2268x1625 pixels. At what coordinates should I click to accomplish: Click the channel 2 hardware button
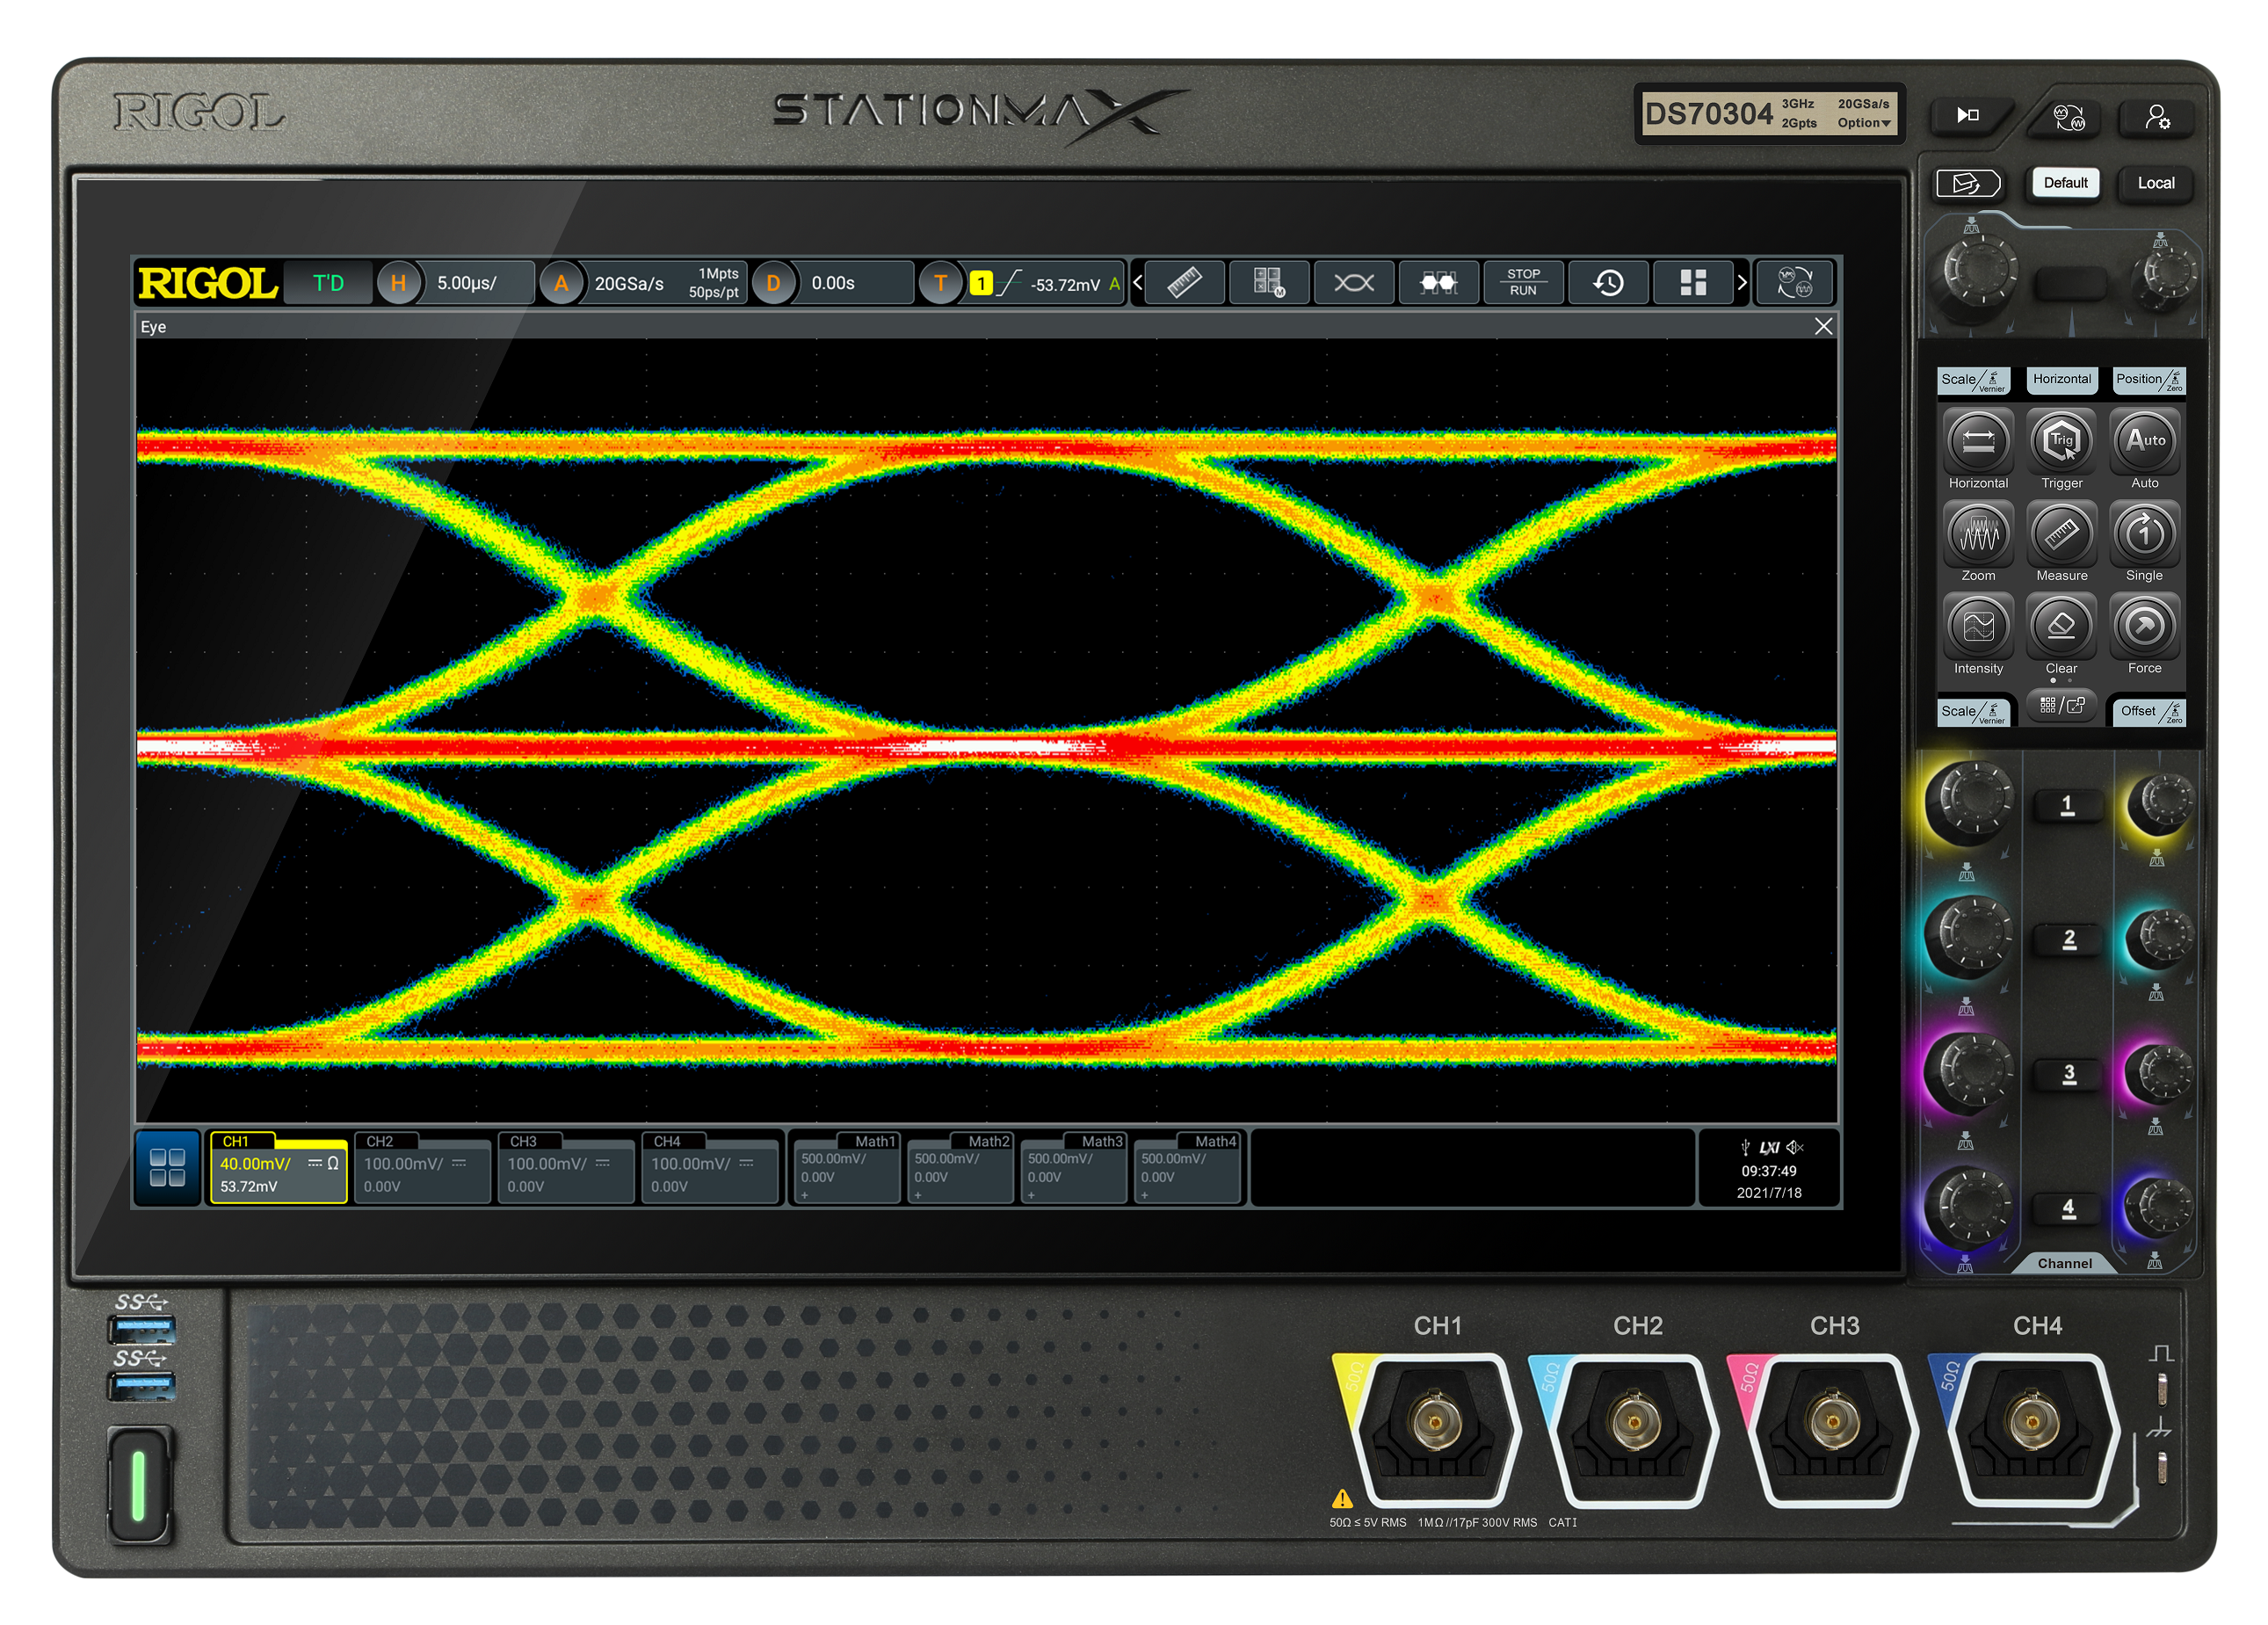click(x=2067, y=940)
